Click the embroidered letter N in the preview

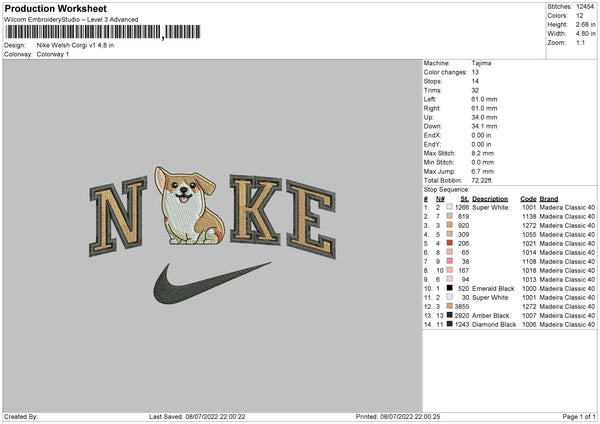118,216
